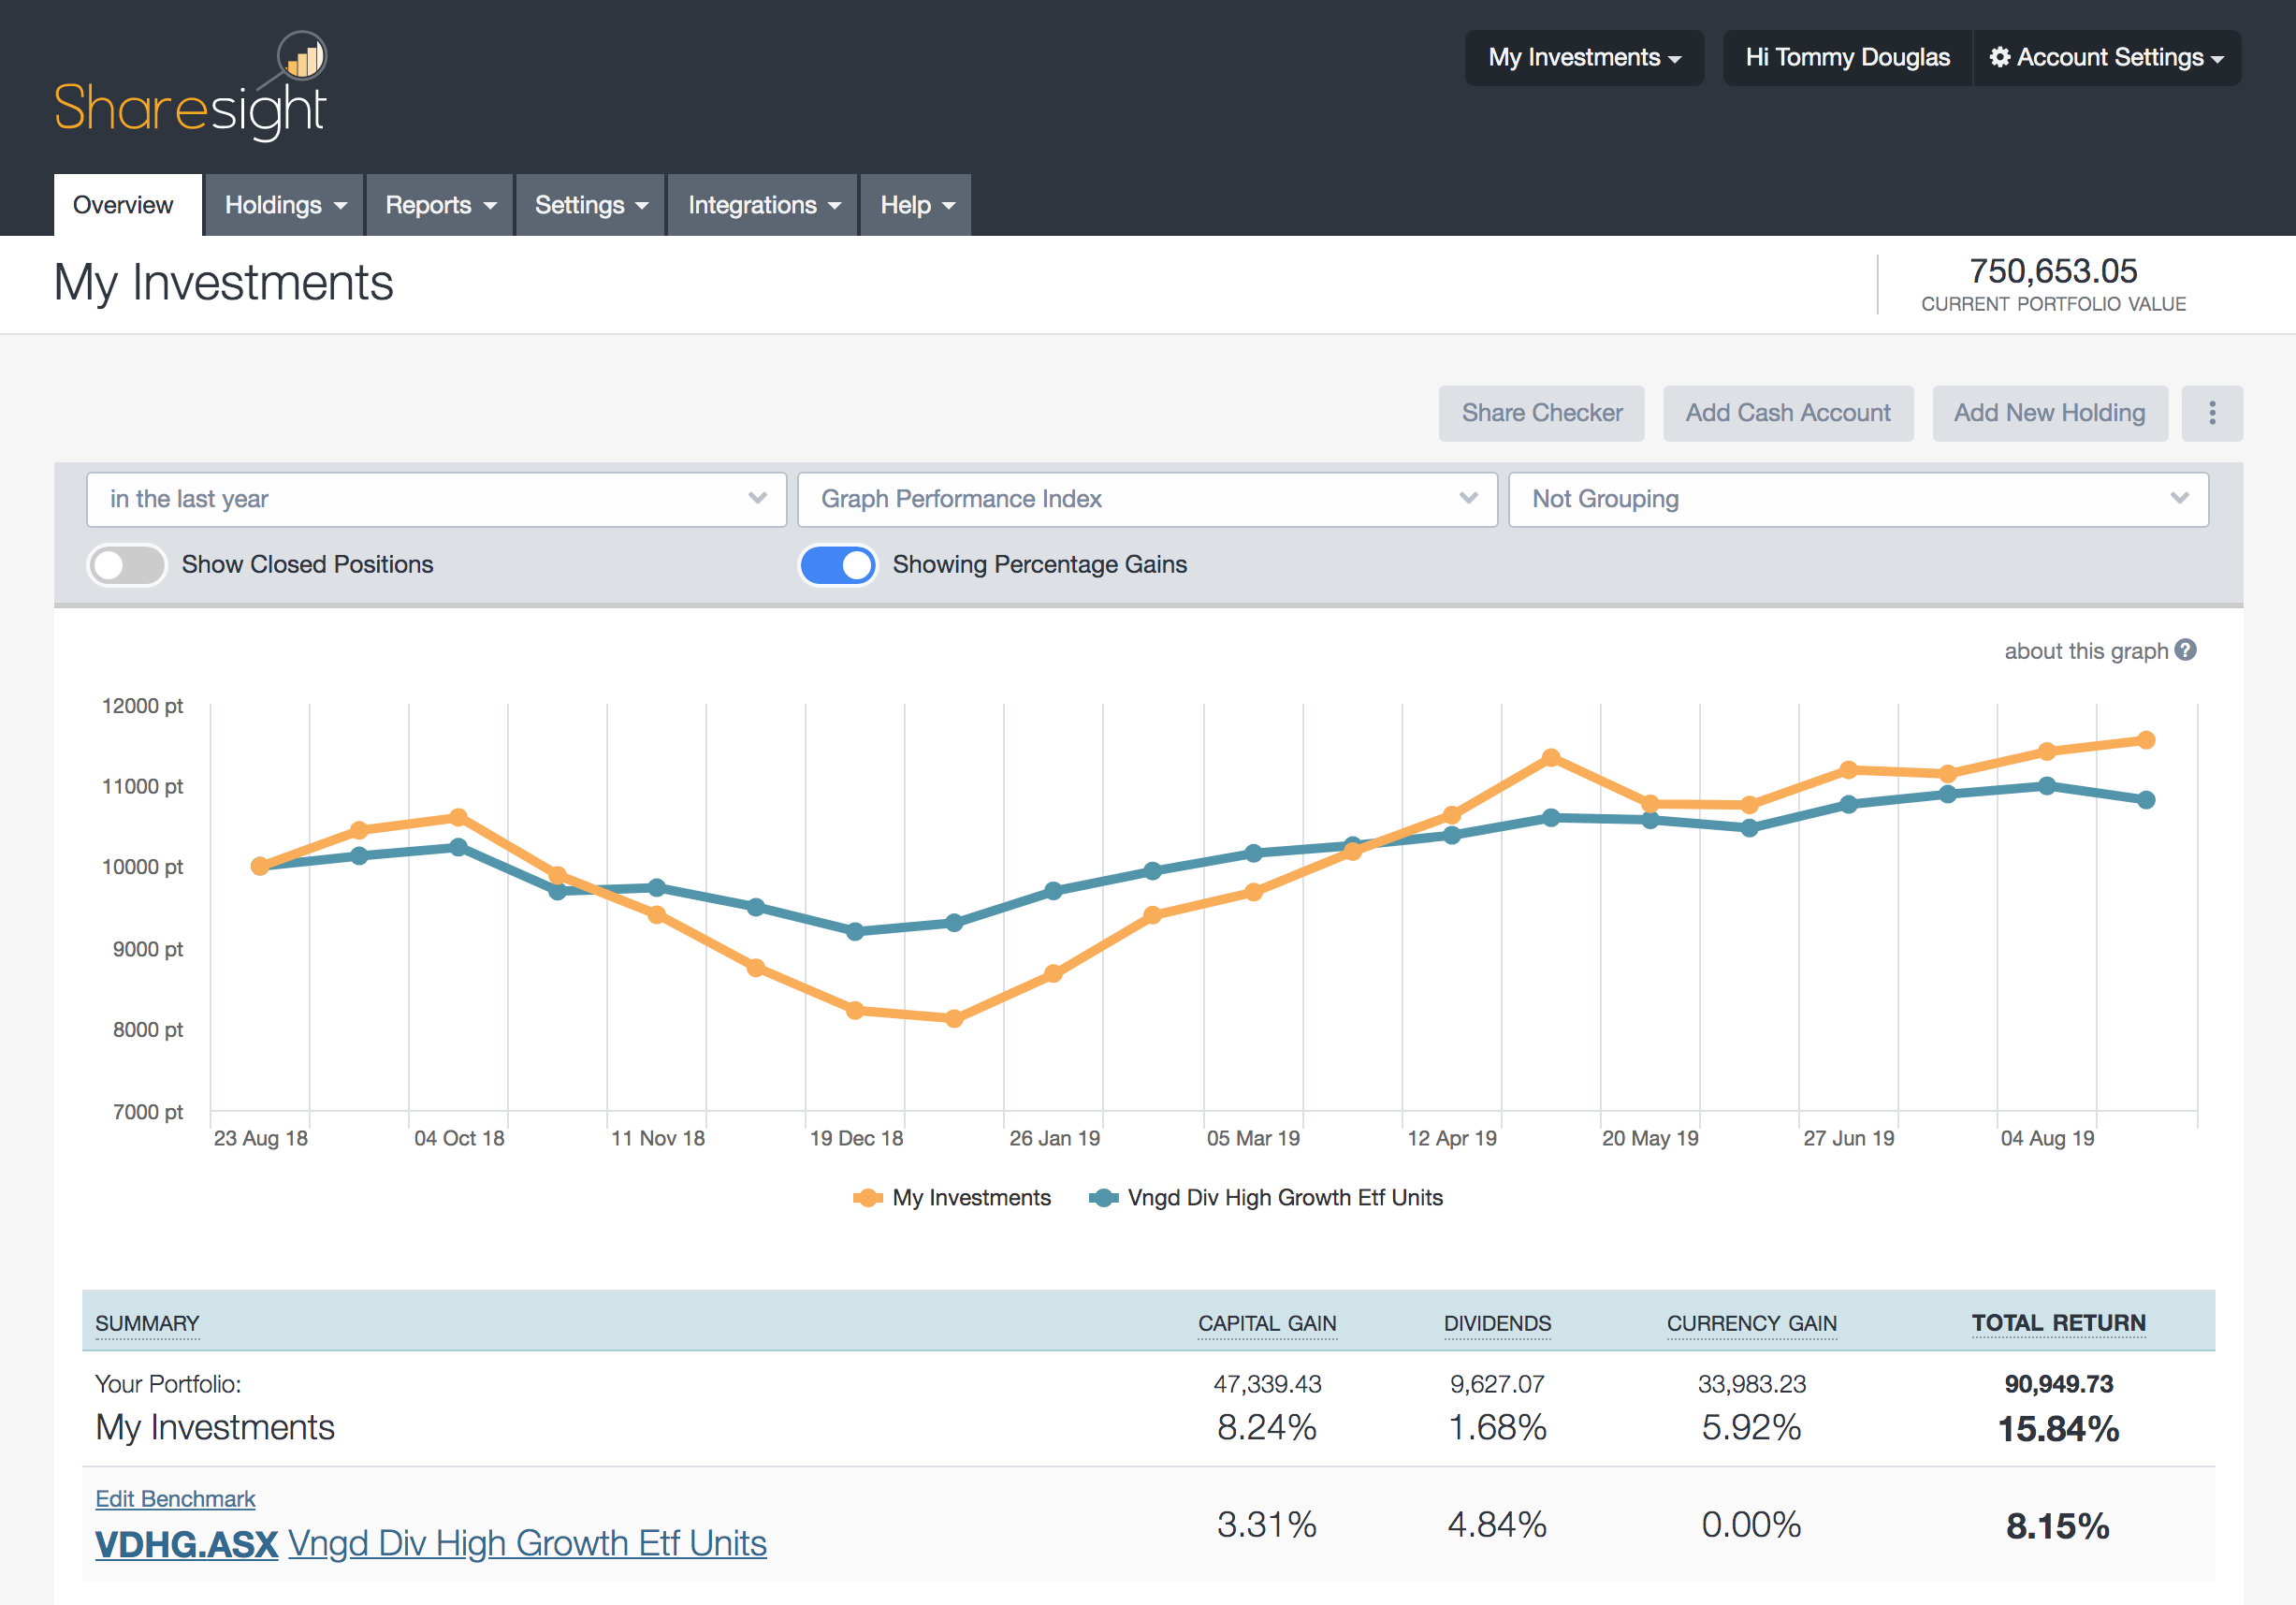Open the Integrations menu
The image size is (2296, 1605).
point(762,205)
